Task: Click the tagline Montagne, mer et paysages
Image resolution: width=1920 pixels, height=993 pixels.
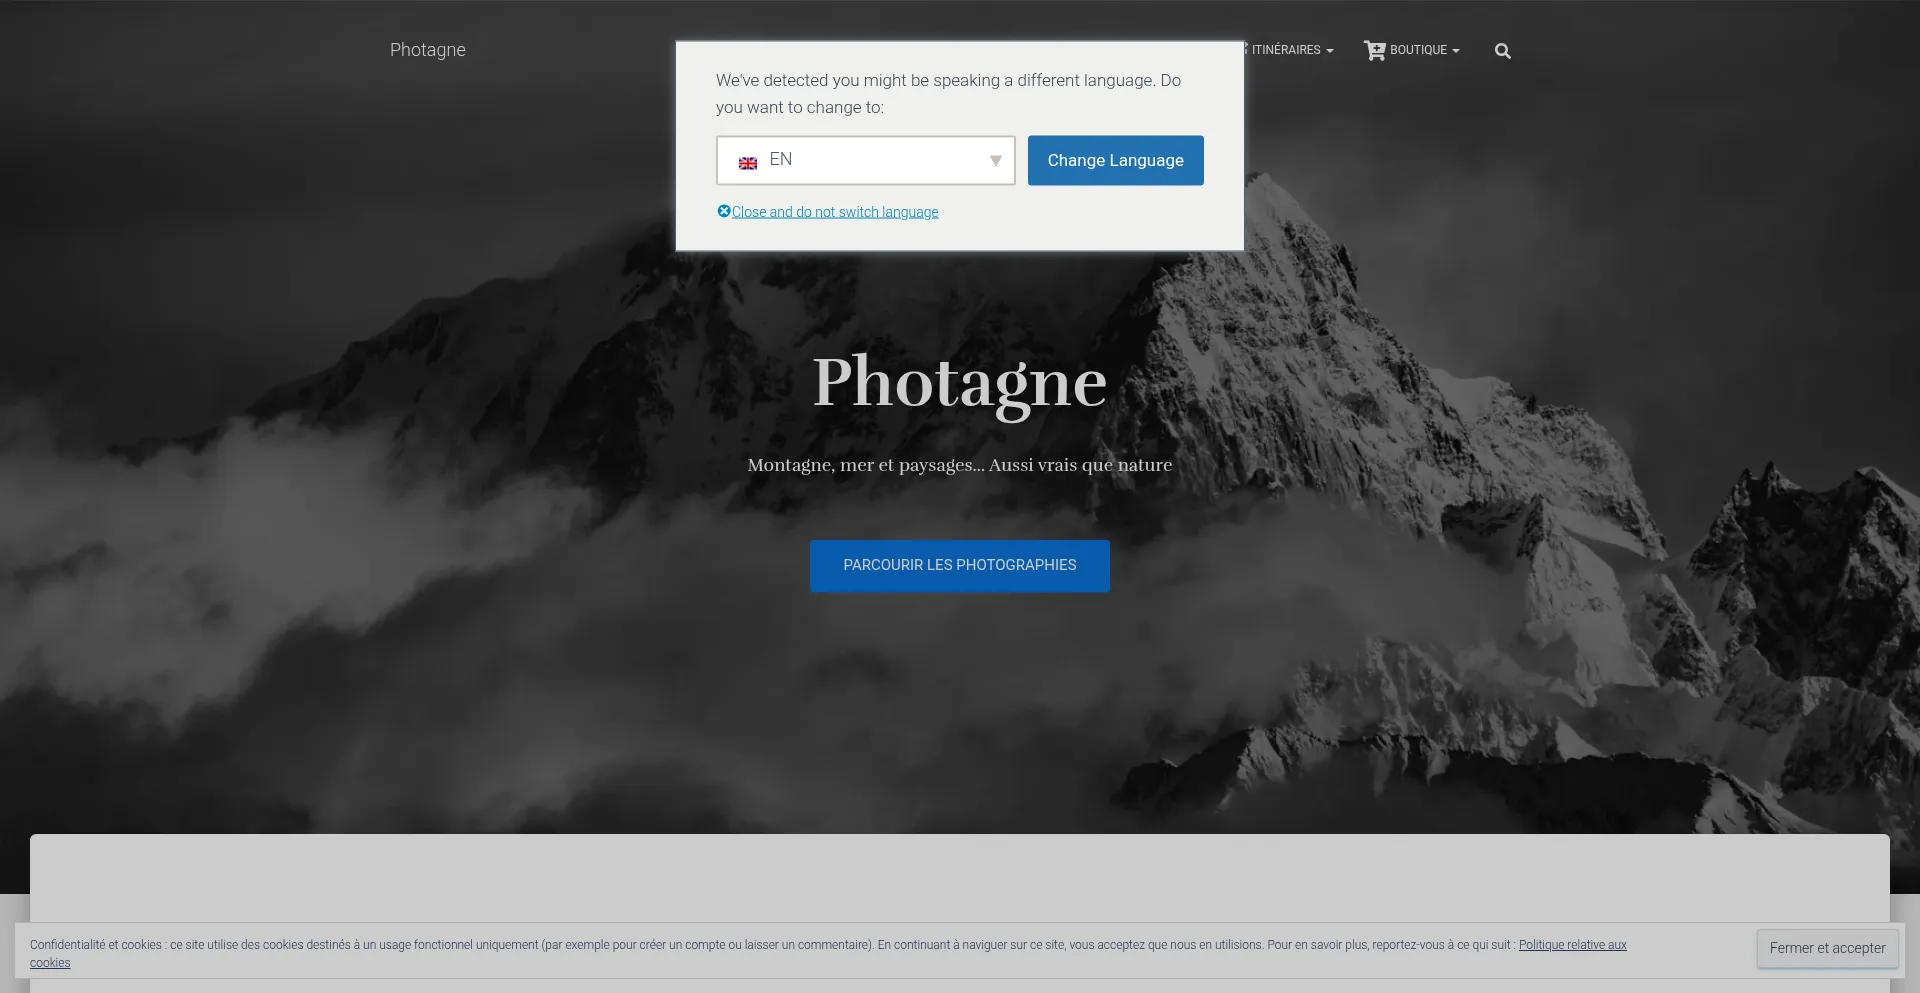Action: point(959,465)
